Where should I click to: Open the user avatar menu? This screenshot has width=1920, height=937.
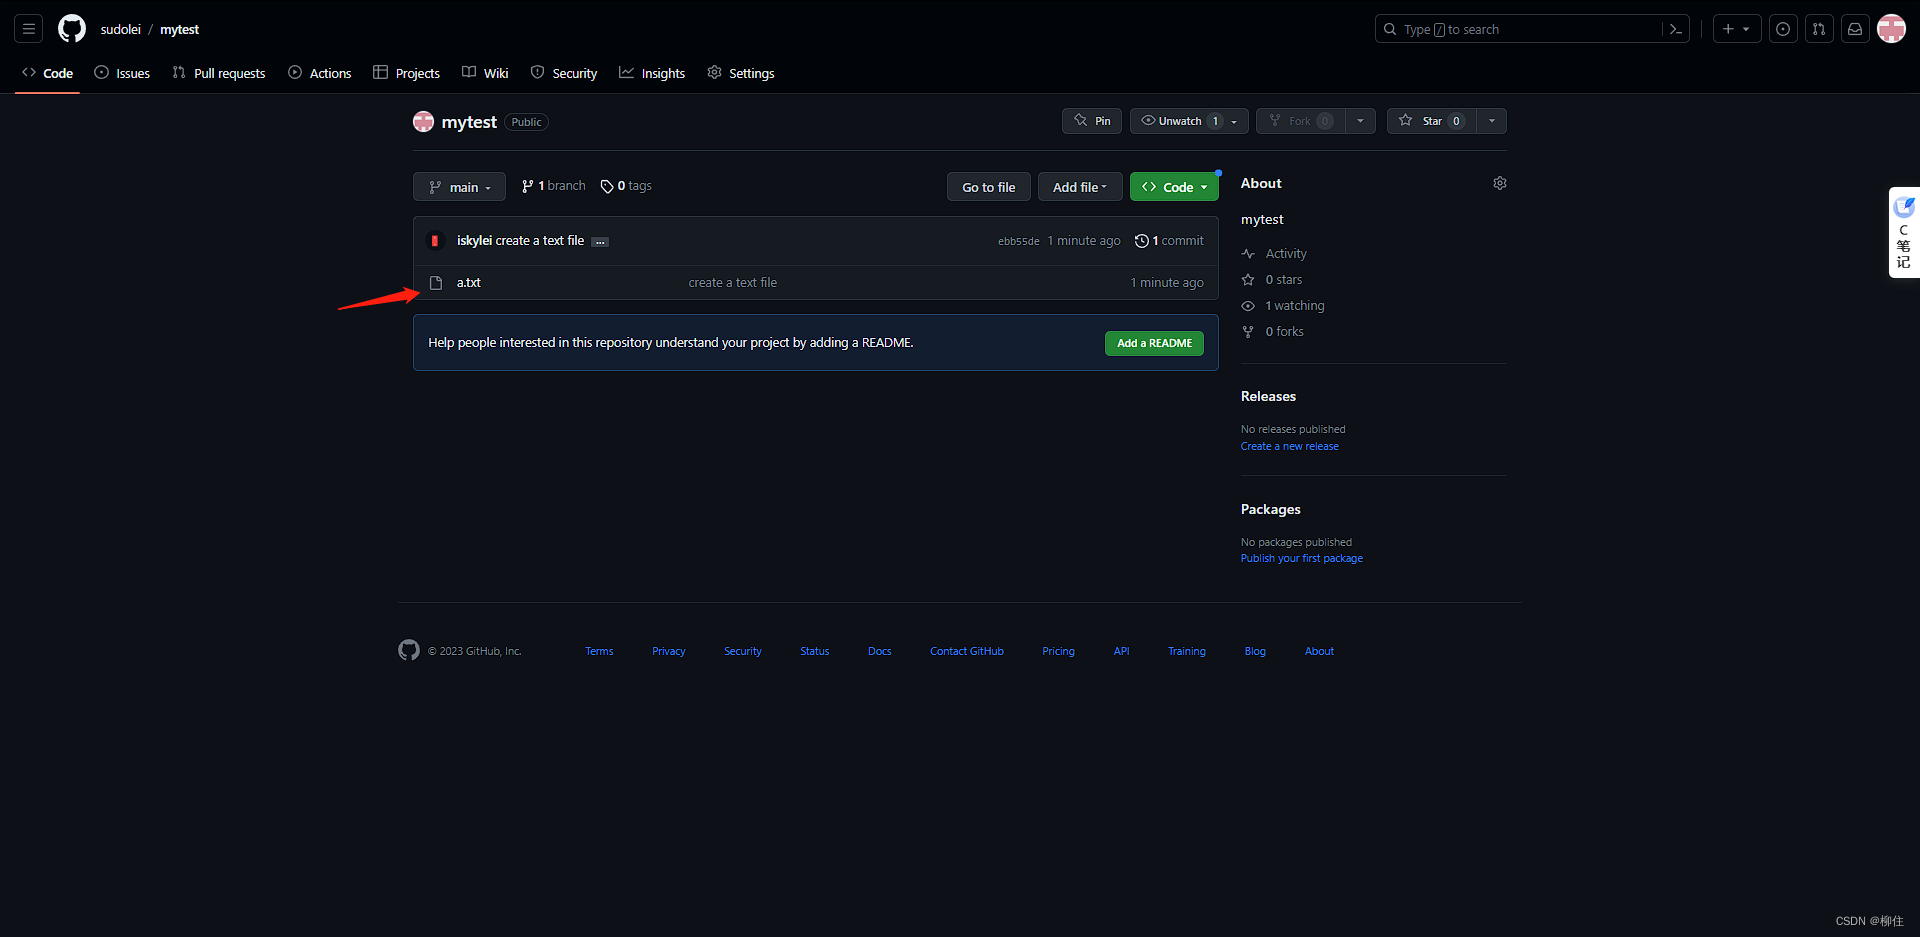click(x=1891, y=29)
